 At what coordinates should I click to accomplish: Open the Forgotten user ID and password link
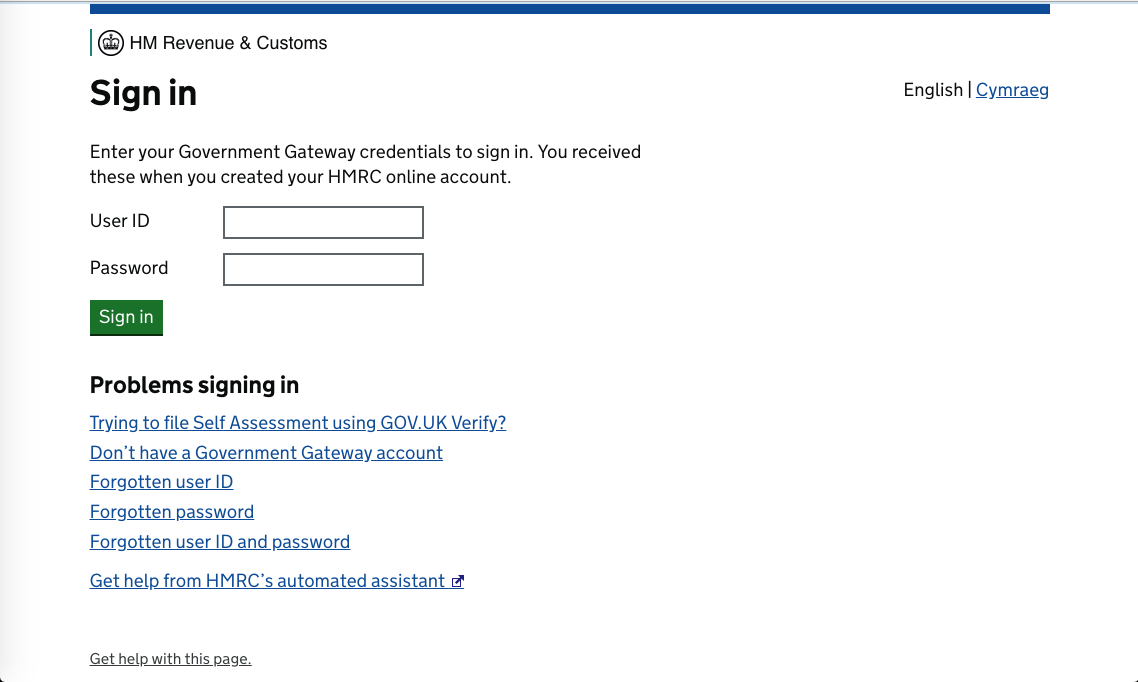tap(219, 541)
